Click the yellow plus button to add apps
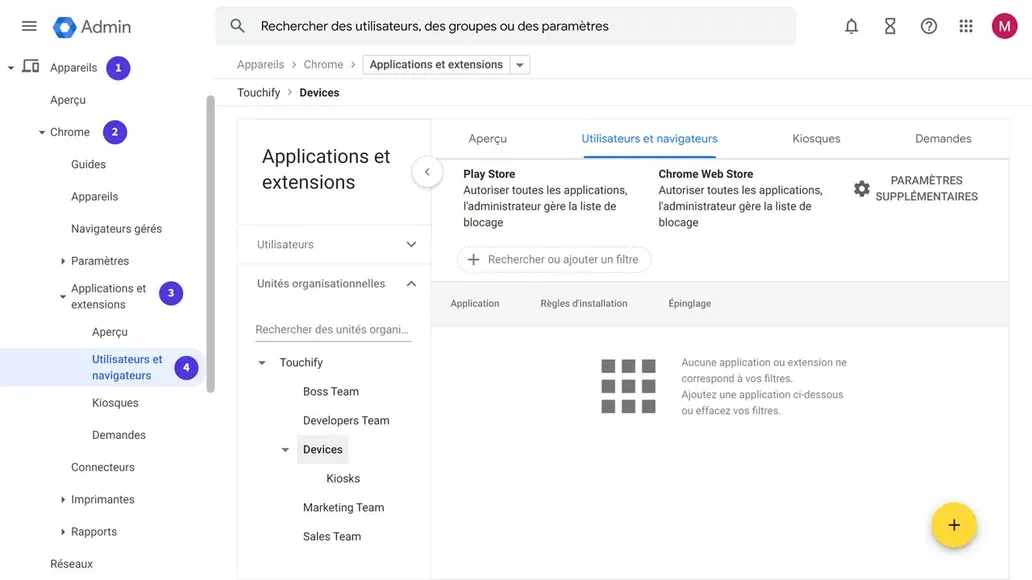This screenshot has height=580, width=1032. pos(954,524)
